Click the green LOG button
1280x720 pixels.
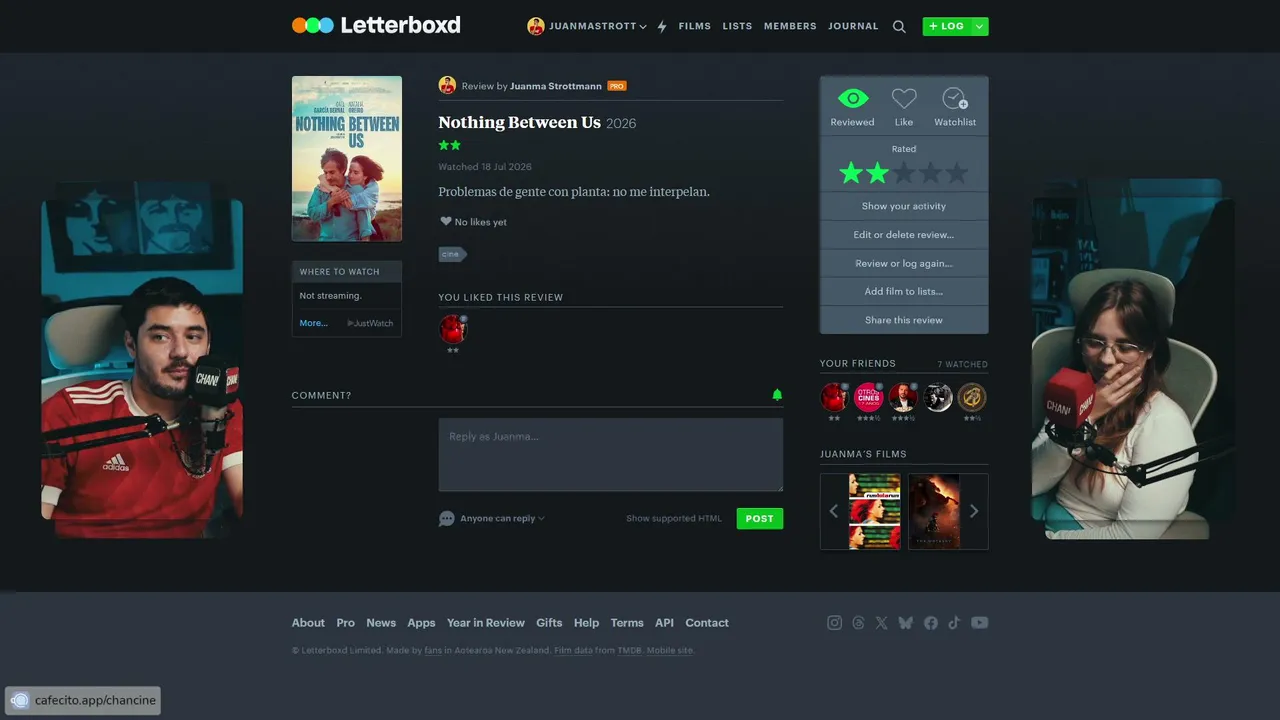946,26
